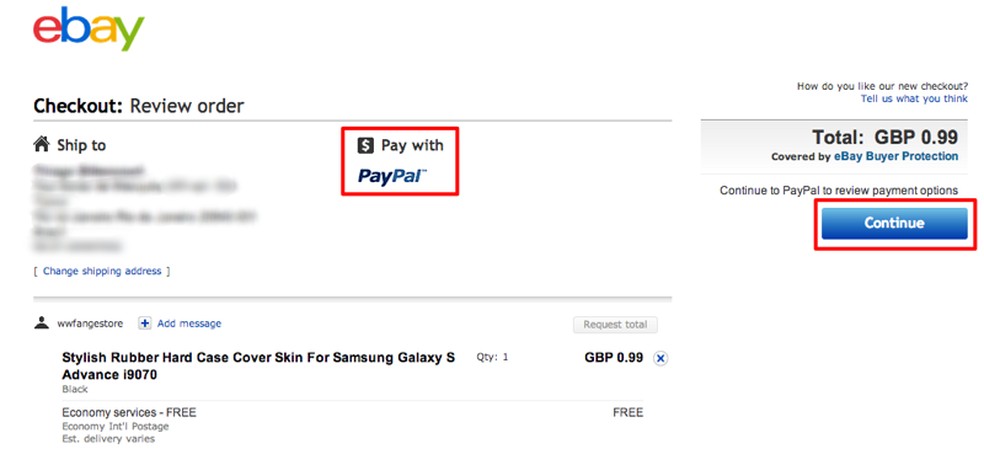Click the house icon beside Ship to
984x449 pixels.
click(x=41, y=145)
